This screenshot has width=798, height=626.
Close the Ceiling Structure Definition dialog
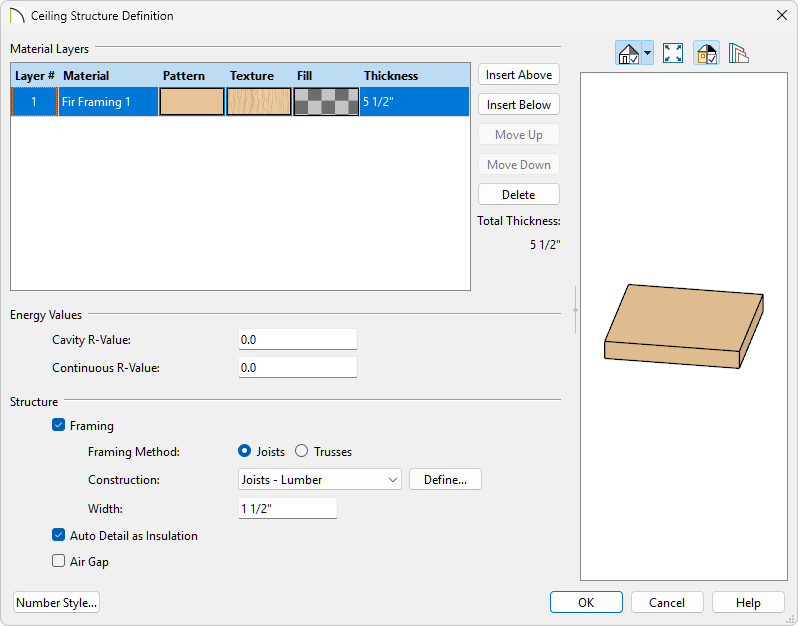pyautogui.click(x=782, y=15)
